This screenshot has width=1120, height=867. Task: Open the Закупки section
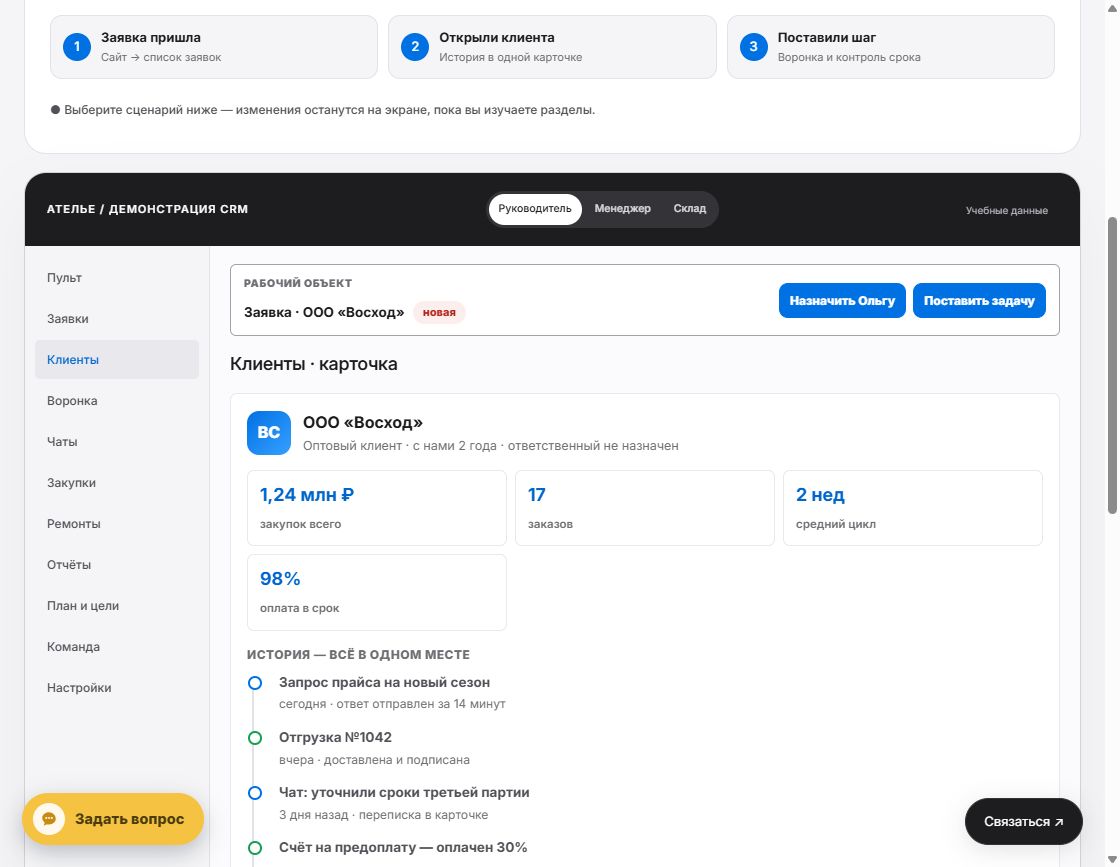click(117, 483)
